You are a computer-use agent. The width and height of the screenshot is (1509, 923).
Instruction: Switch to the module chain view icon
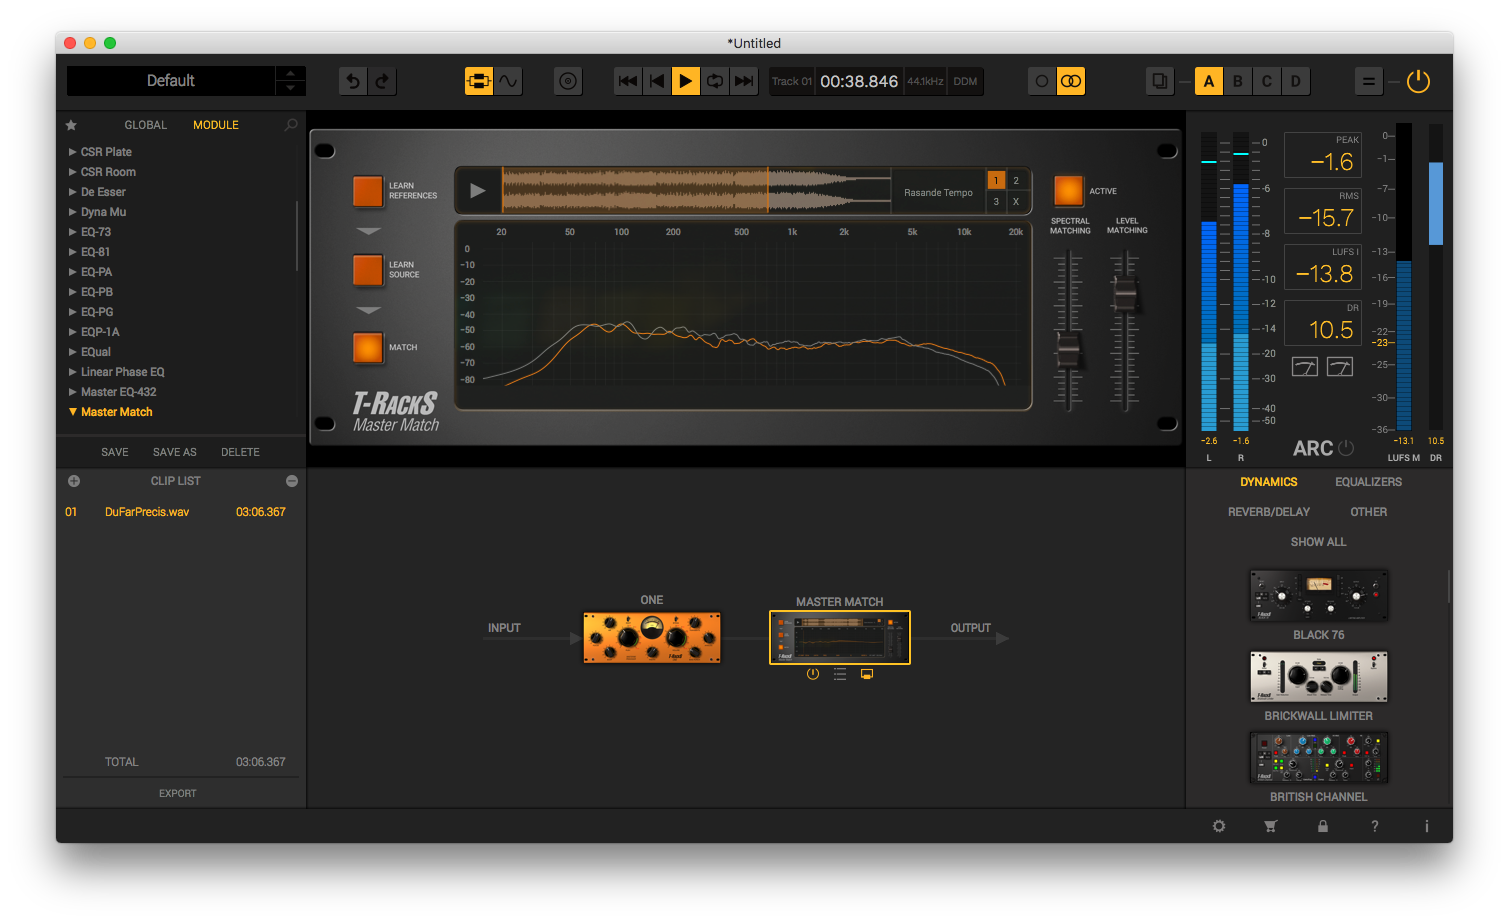[479, 81]
